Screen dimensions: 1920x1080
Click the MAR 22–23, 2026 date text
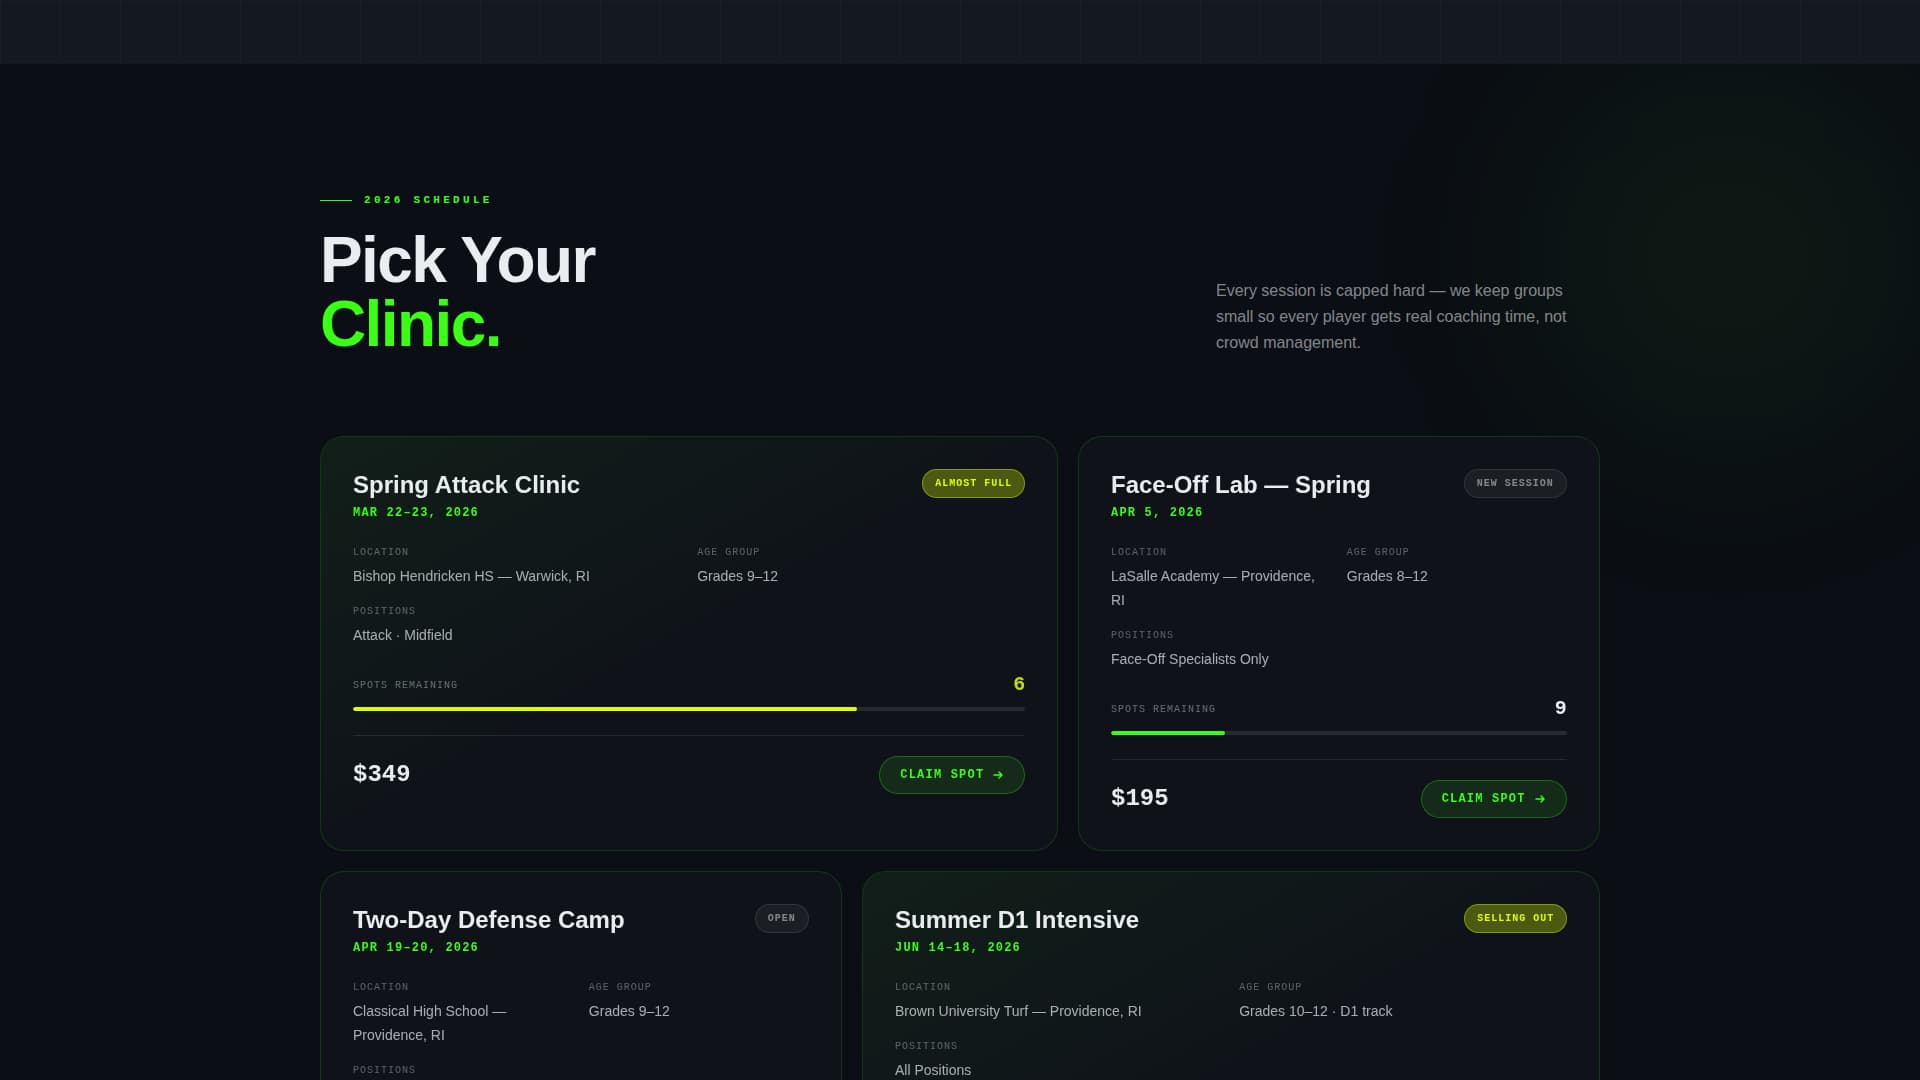(x=415, y=512)
